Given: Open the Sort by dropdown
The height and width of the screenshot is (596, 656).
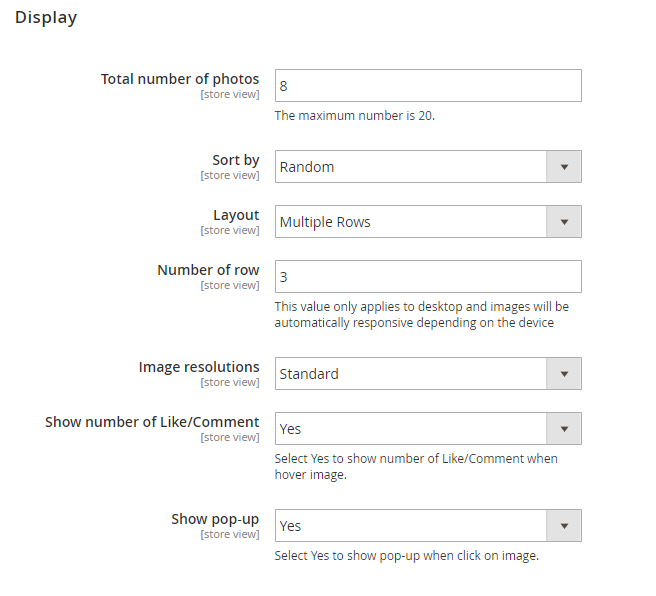Looking at the screenshot, I should pos(411,167).
